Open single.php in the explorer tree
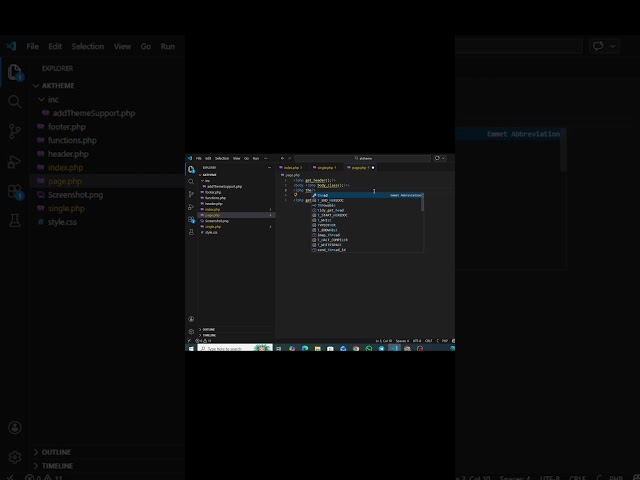Screen dimensions: 640x480 [x=213, y=227]
